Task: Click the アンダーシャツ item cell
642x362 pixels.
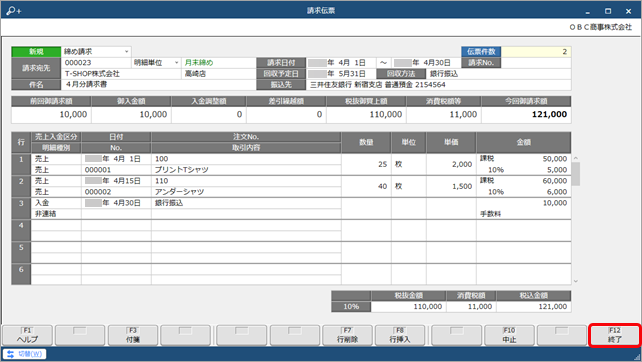Action: click(x=246, y=192)
